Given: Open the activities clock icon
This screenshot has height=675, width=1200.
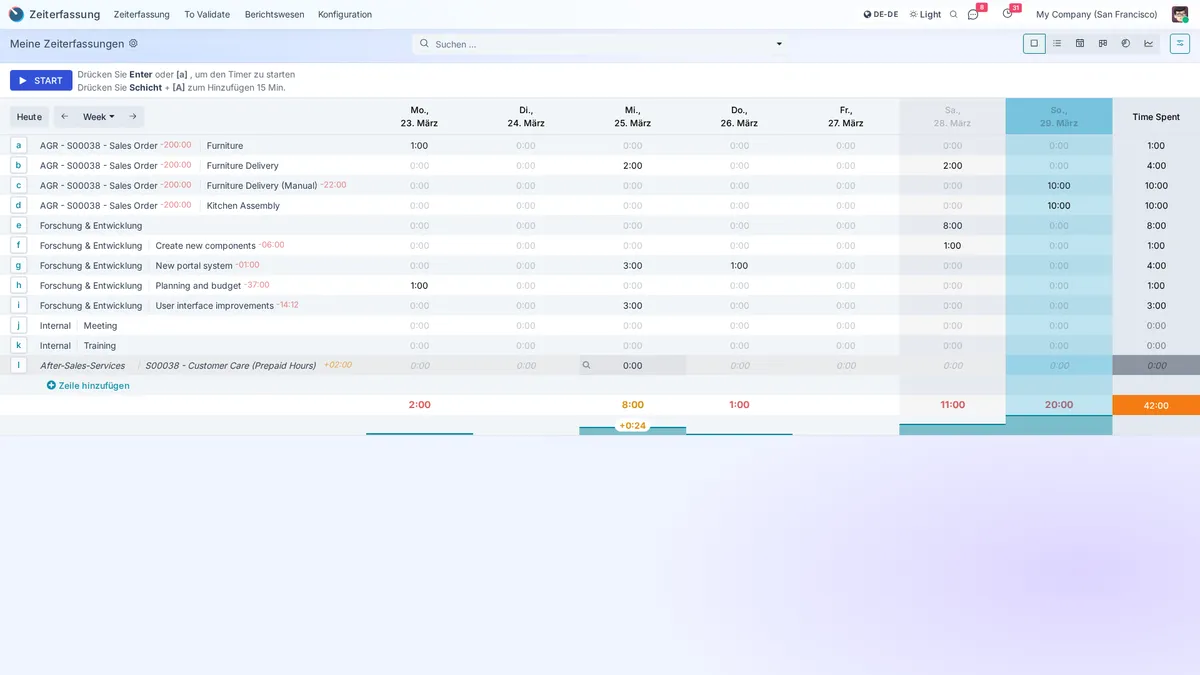Looking at the screenshot, I should pos(1007,14).
